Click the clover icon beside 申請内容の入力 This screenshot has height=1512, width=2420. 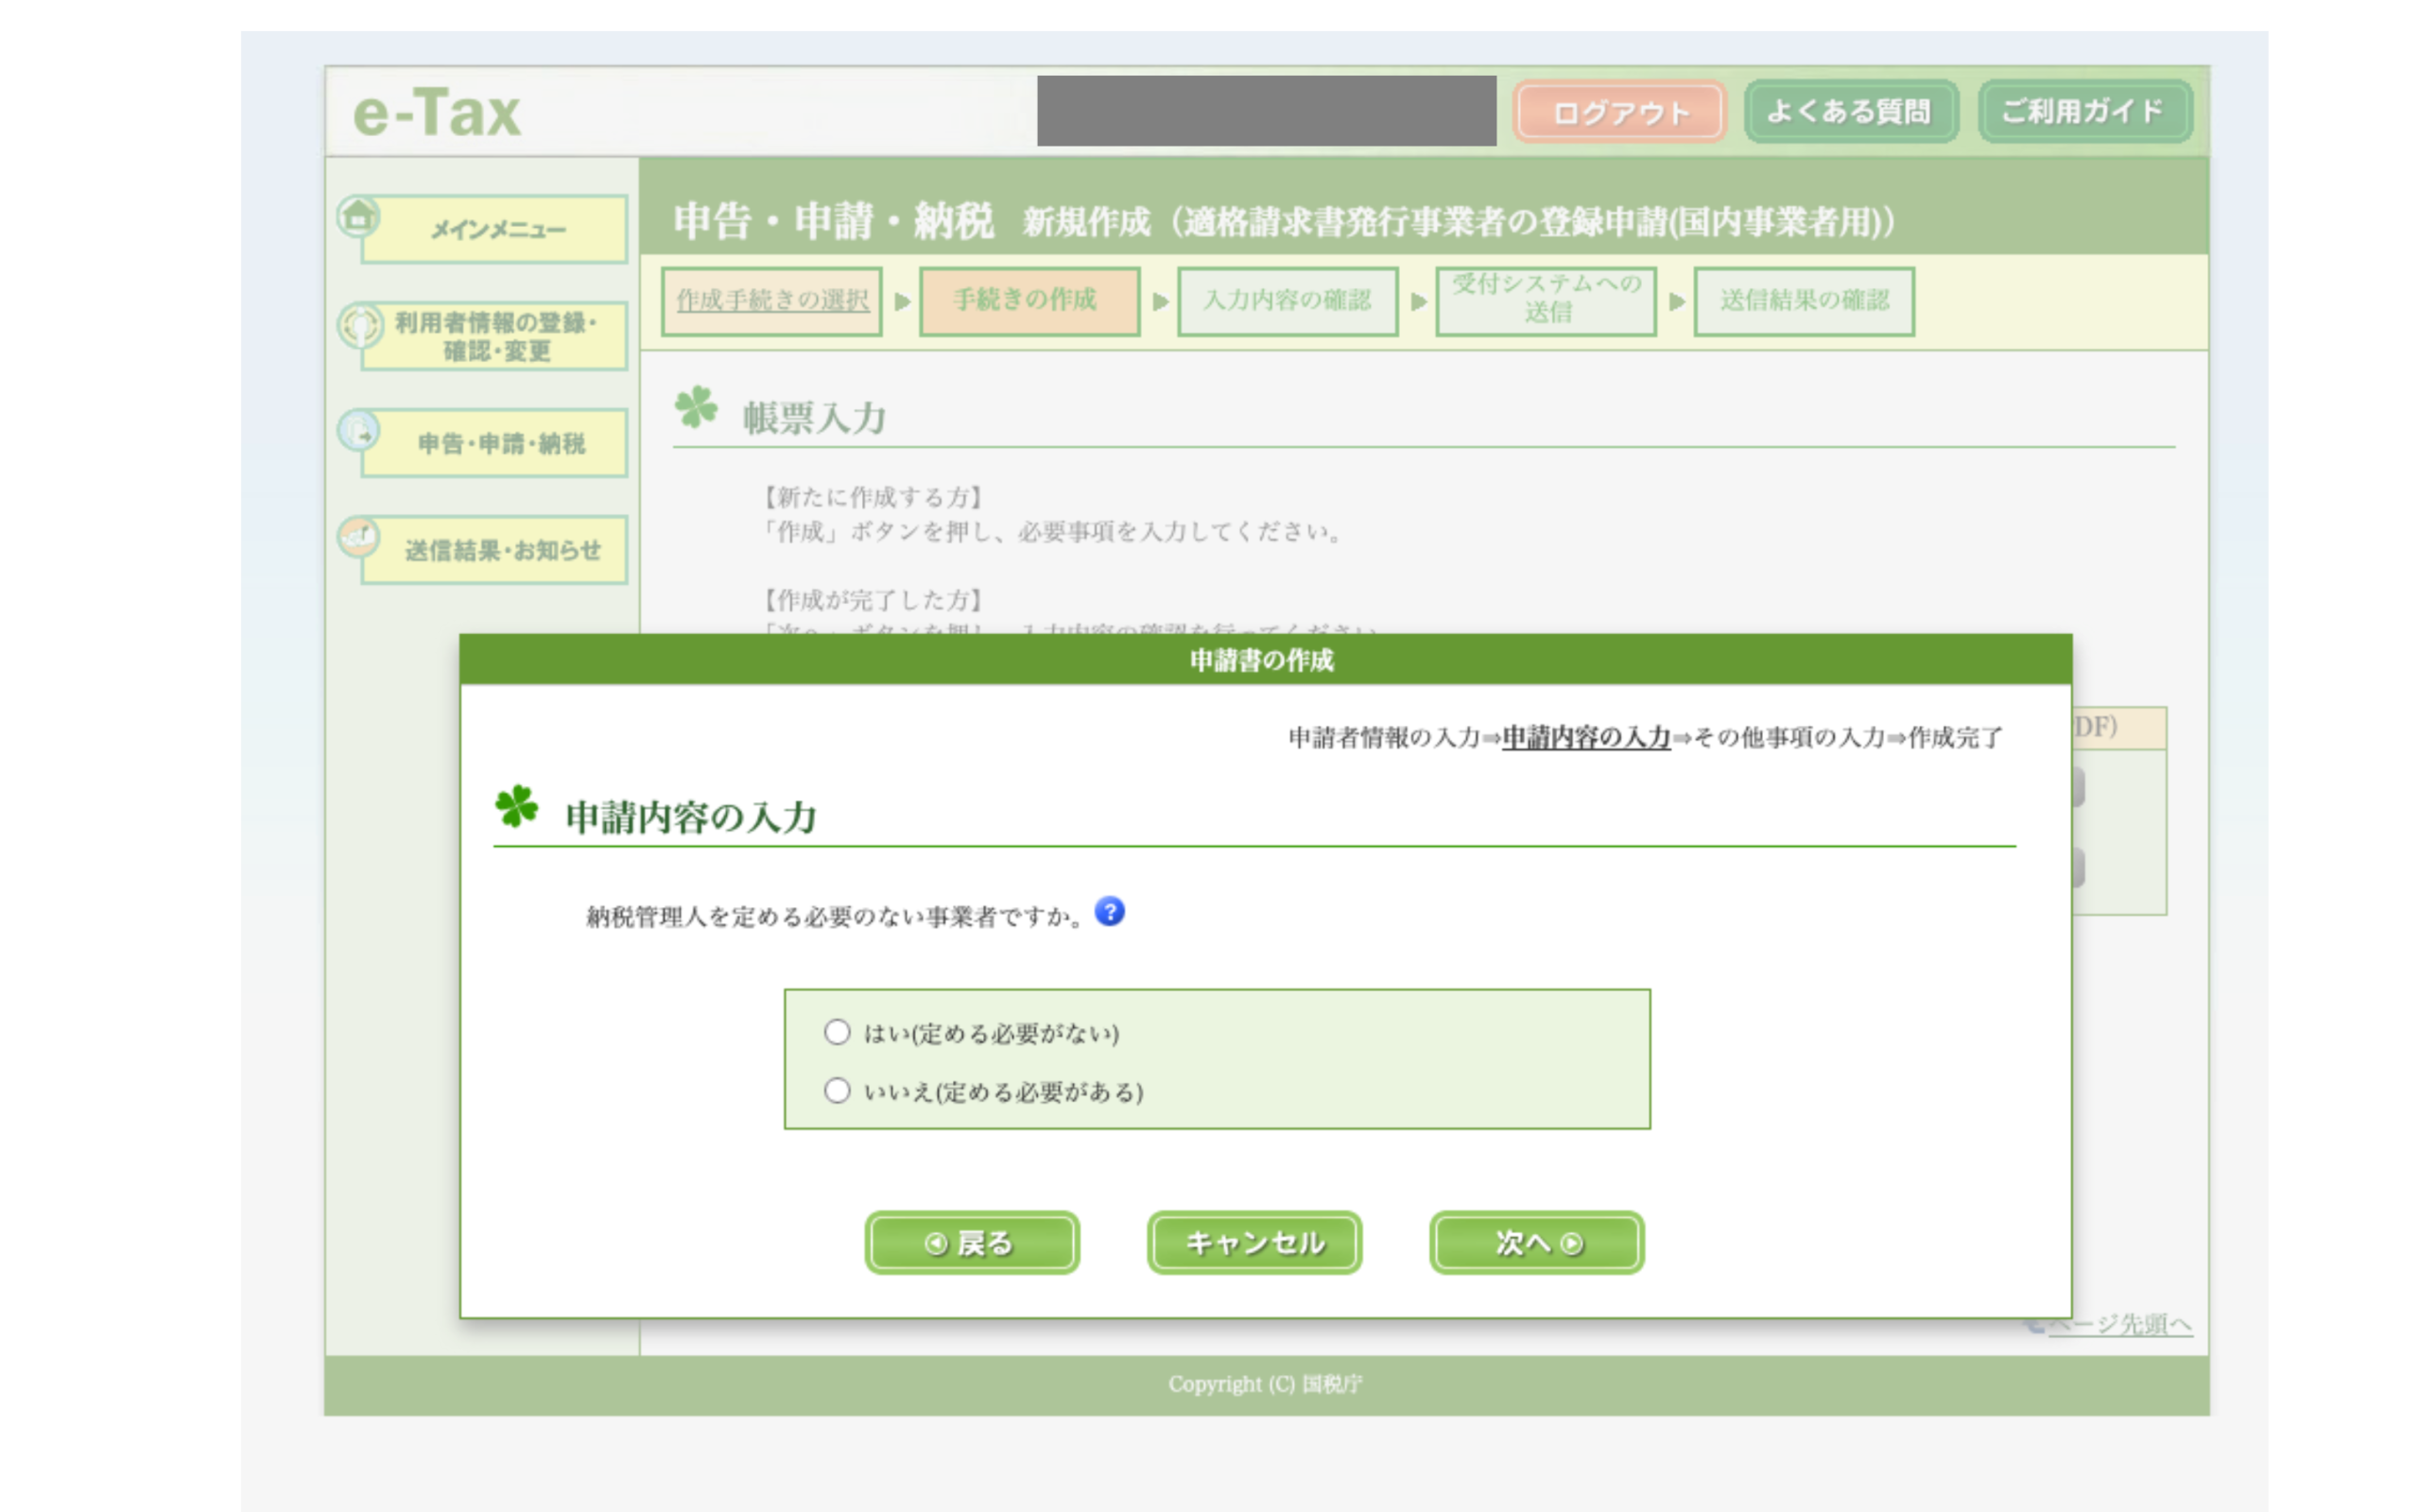pos(516,806)
